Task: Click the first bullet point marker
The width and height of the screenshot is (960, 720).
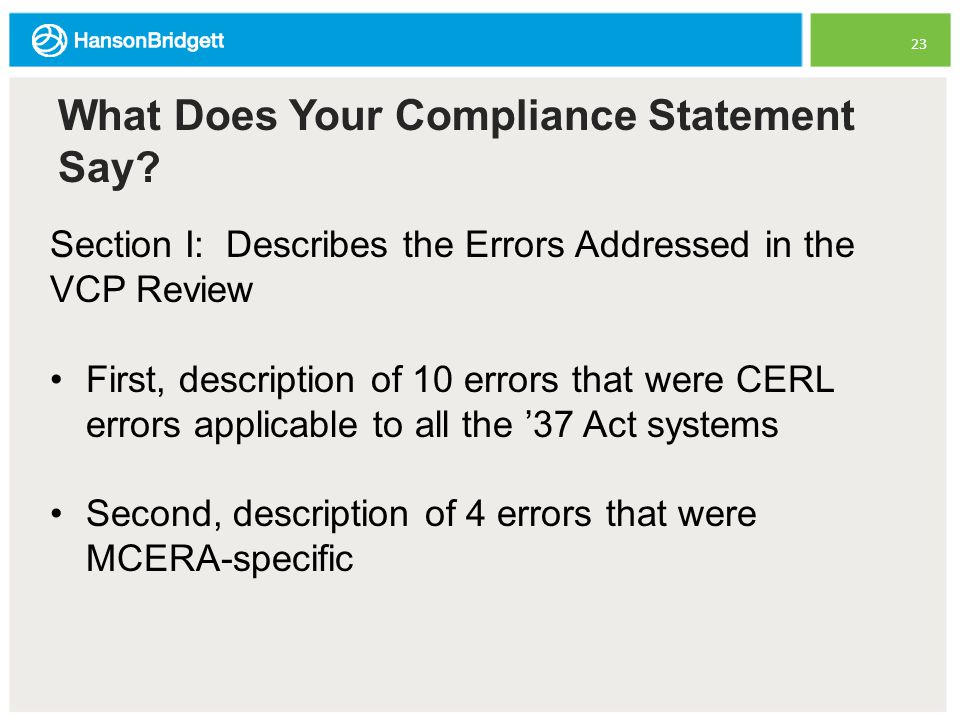Action: click(x=56, y=380)
